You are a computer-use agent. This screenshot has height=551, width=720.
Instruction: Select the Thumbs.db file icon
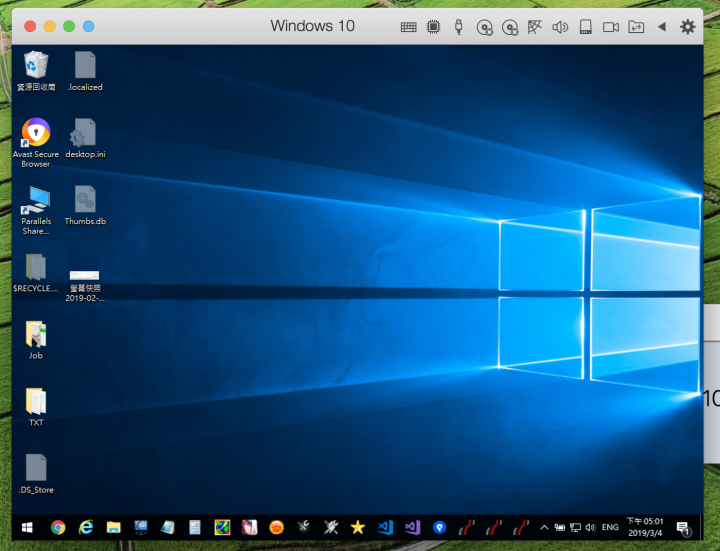click(85, 205)
